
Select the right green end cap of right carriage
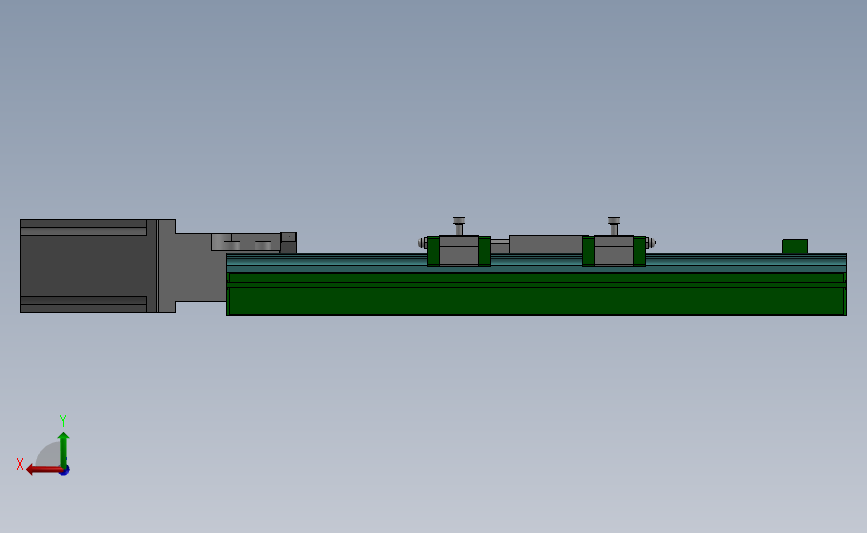[x=640, y=251]
